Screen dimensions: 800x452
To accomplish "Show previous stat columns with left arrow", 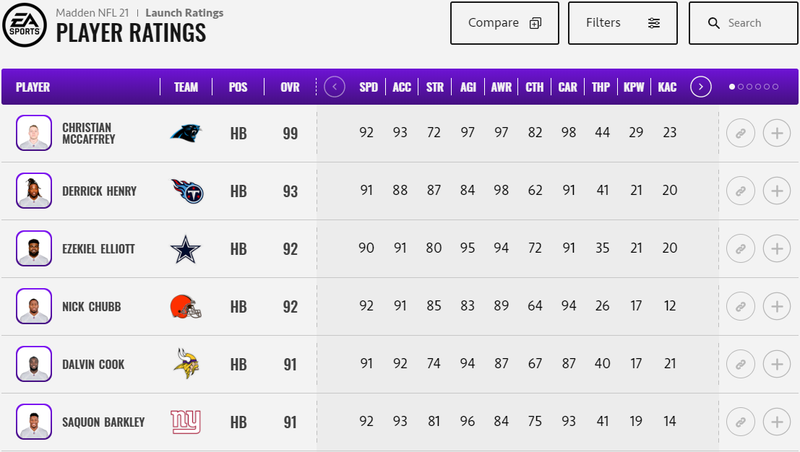I will click(335, 87).
